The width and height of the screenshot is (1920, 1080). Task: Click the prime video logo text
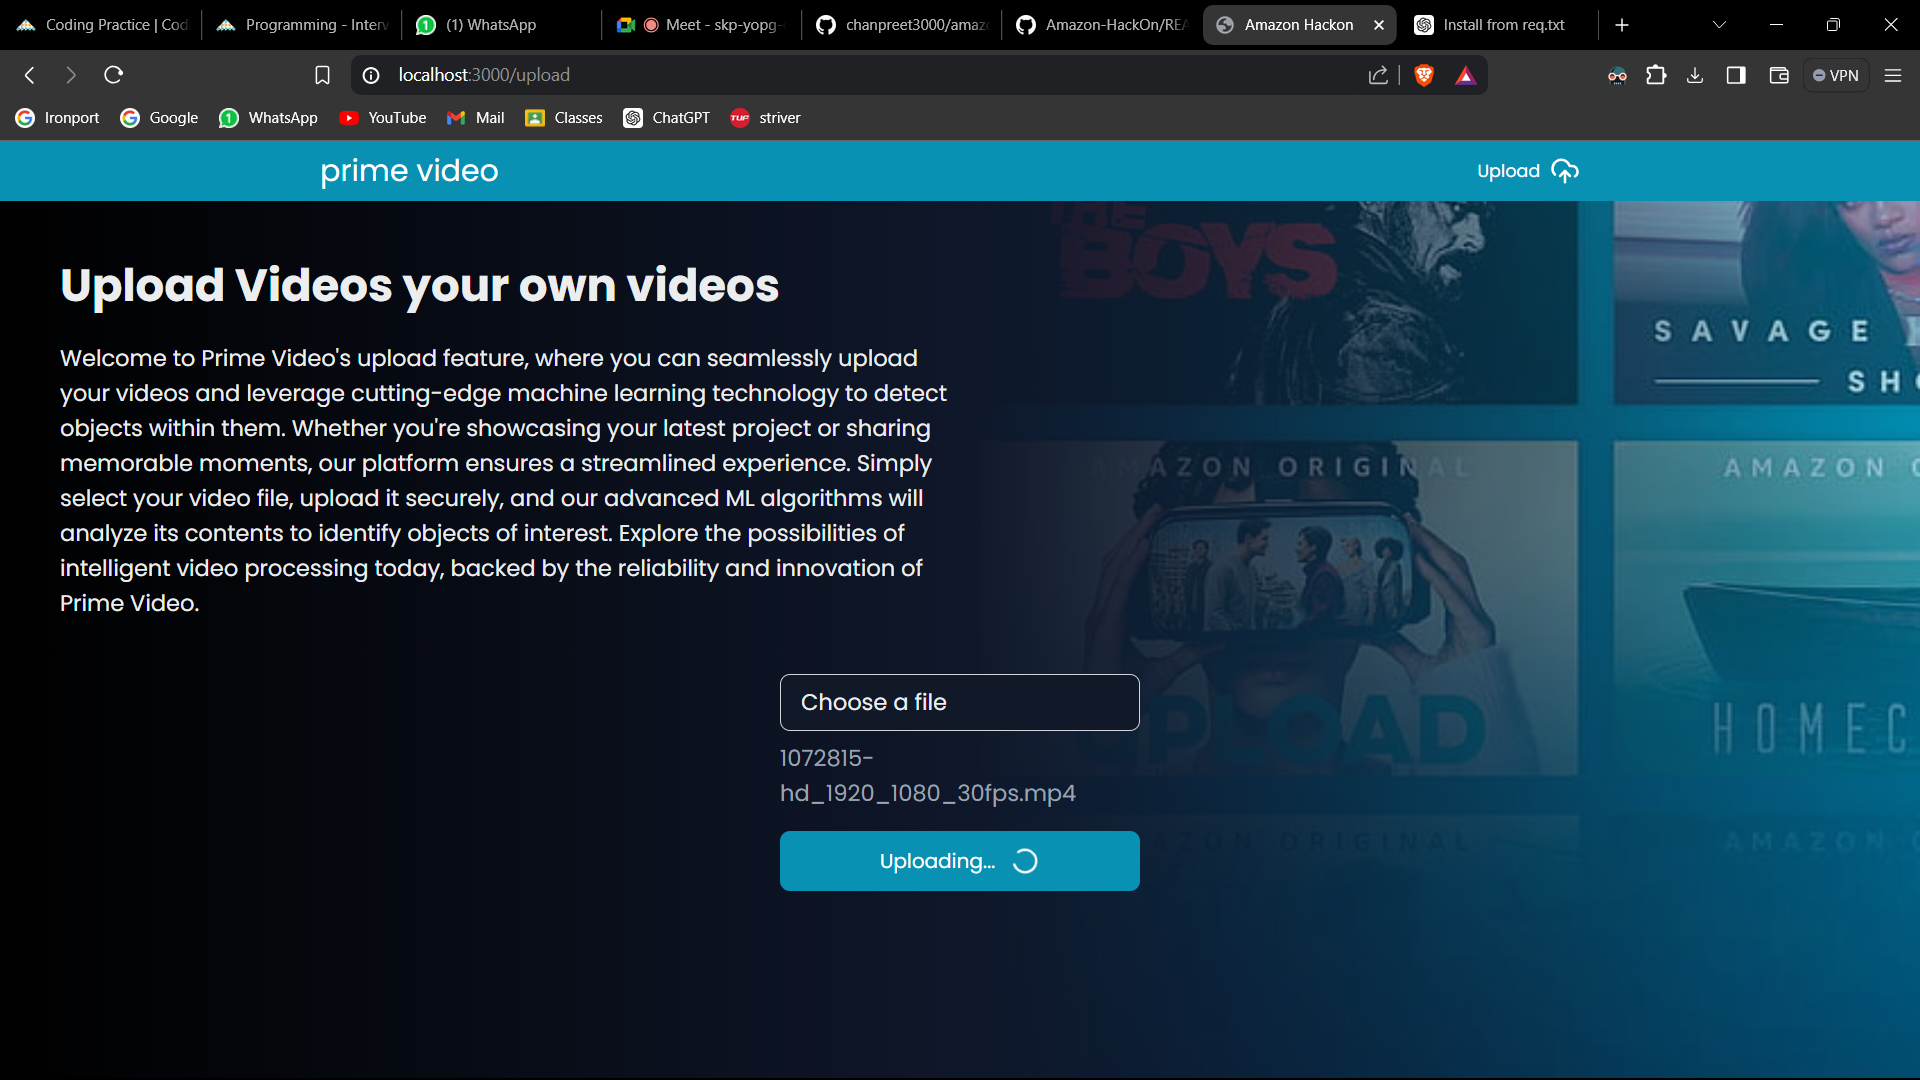tap(409, 171)
